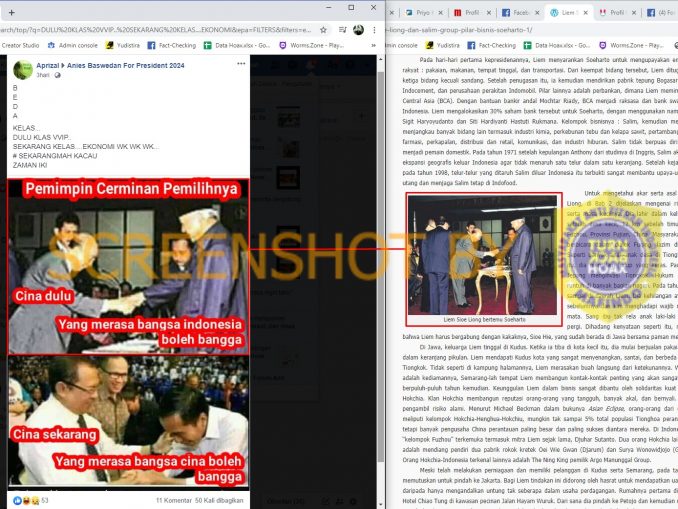Bookmark this page with the star icon
Screen dimensions: 678x509
click(323, 30)
